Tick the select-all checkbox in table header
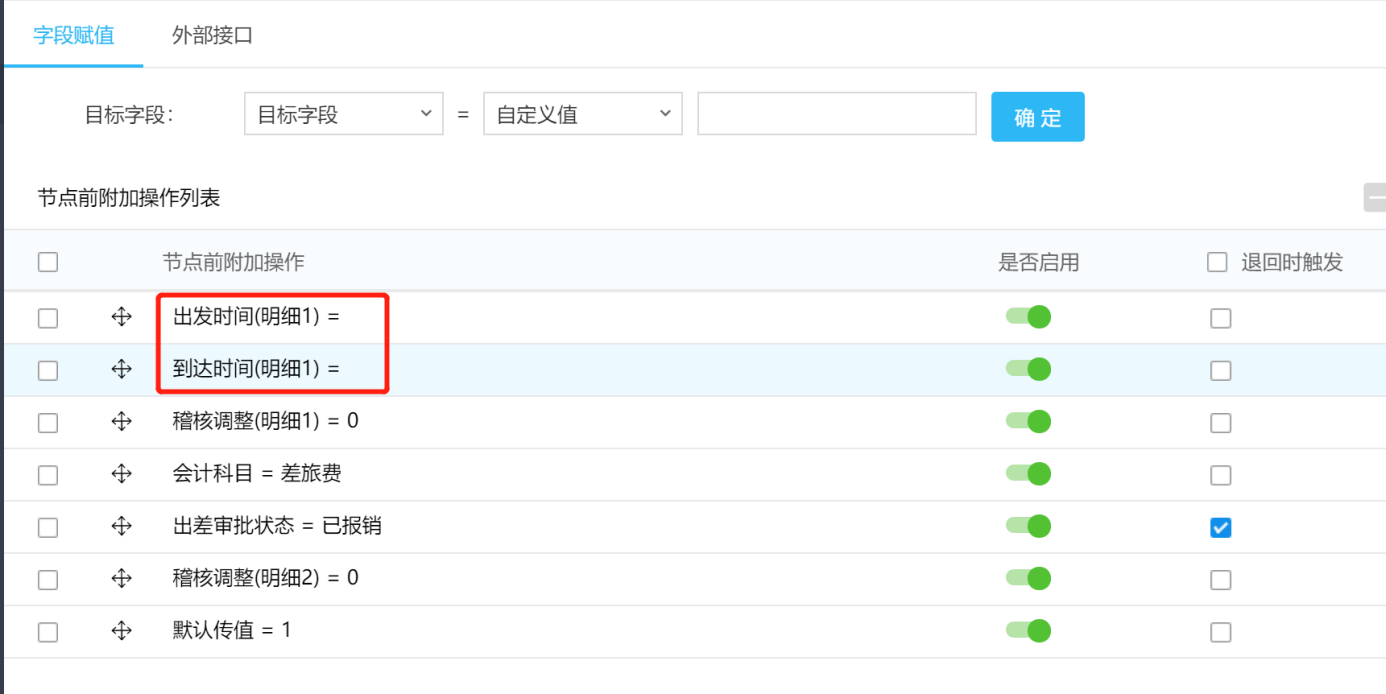 (48, 262)
